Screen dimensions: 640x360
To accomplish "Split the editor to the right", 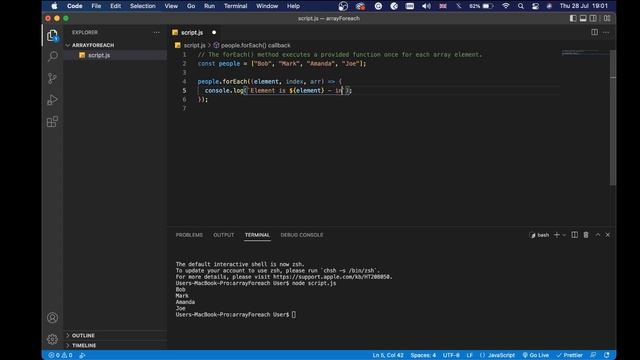I will click(x=594, y=32).
